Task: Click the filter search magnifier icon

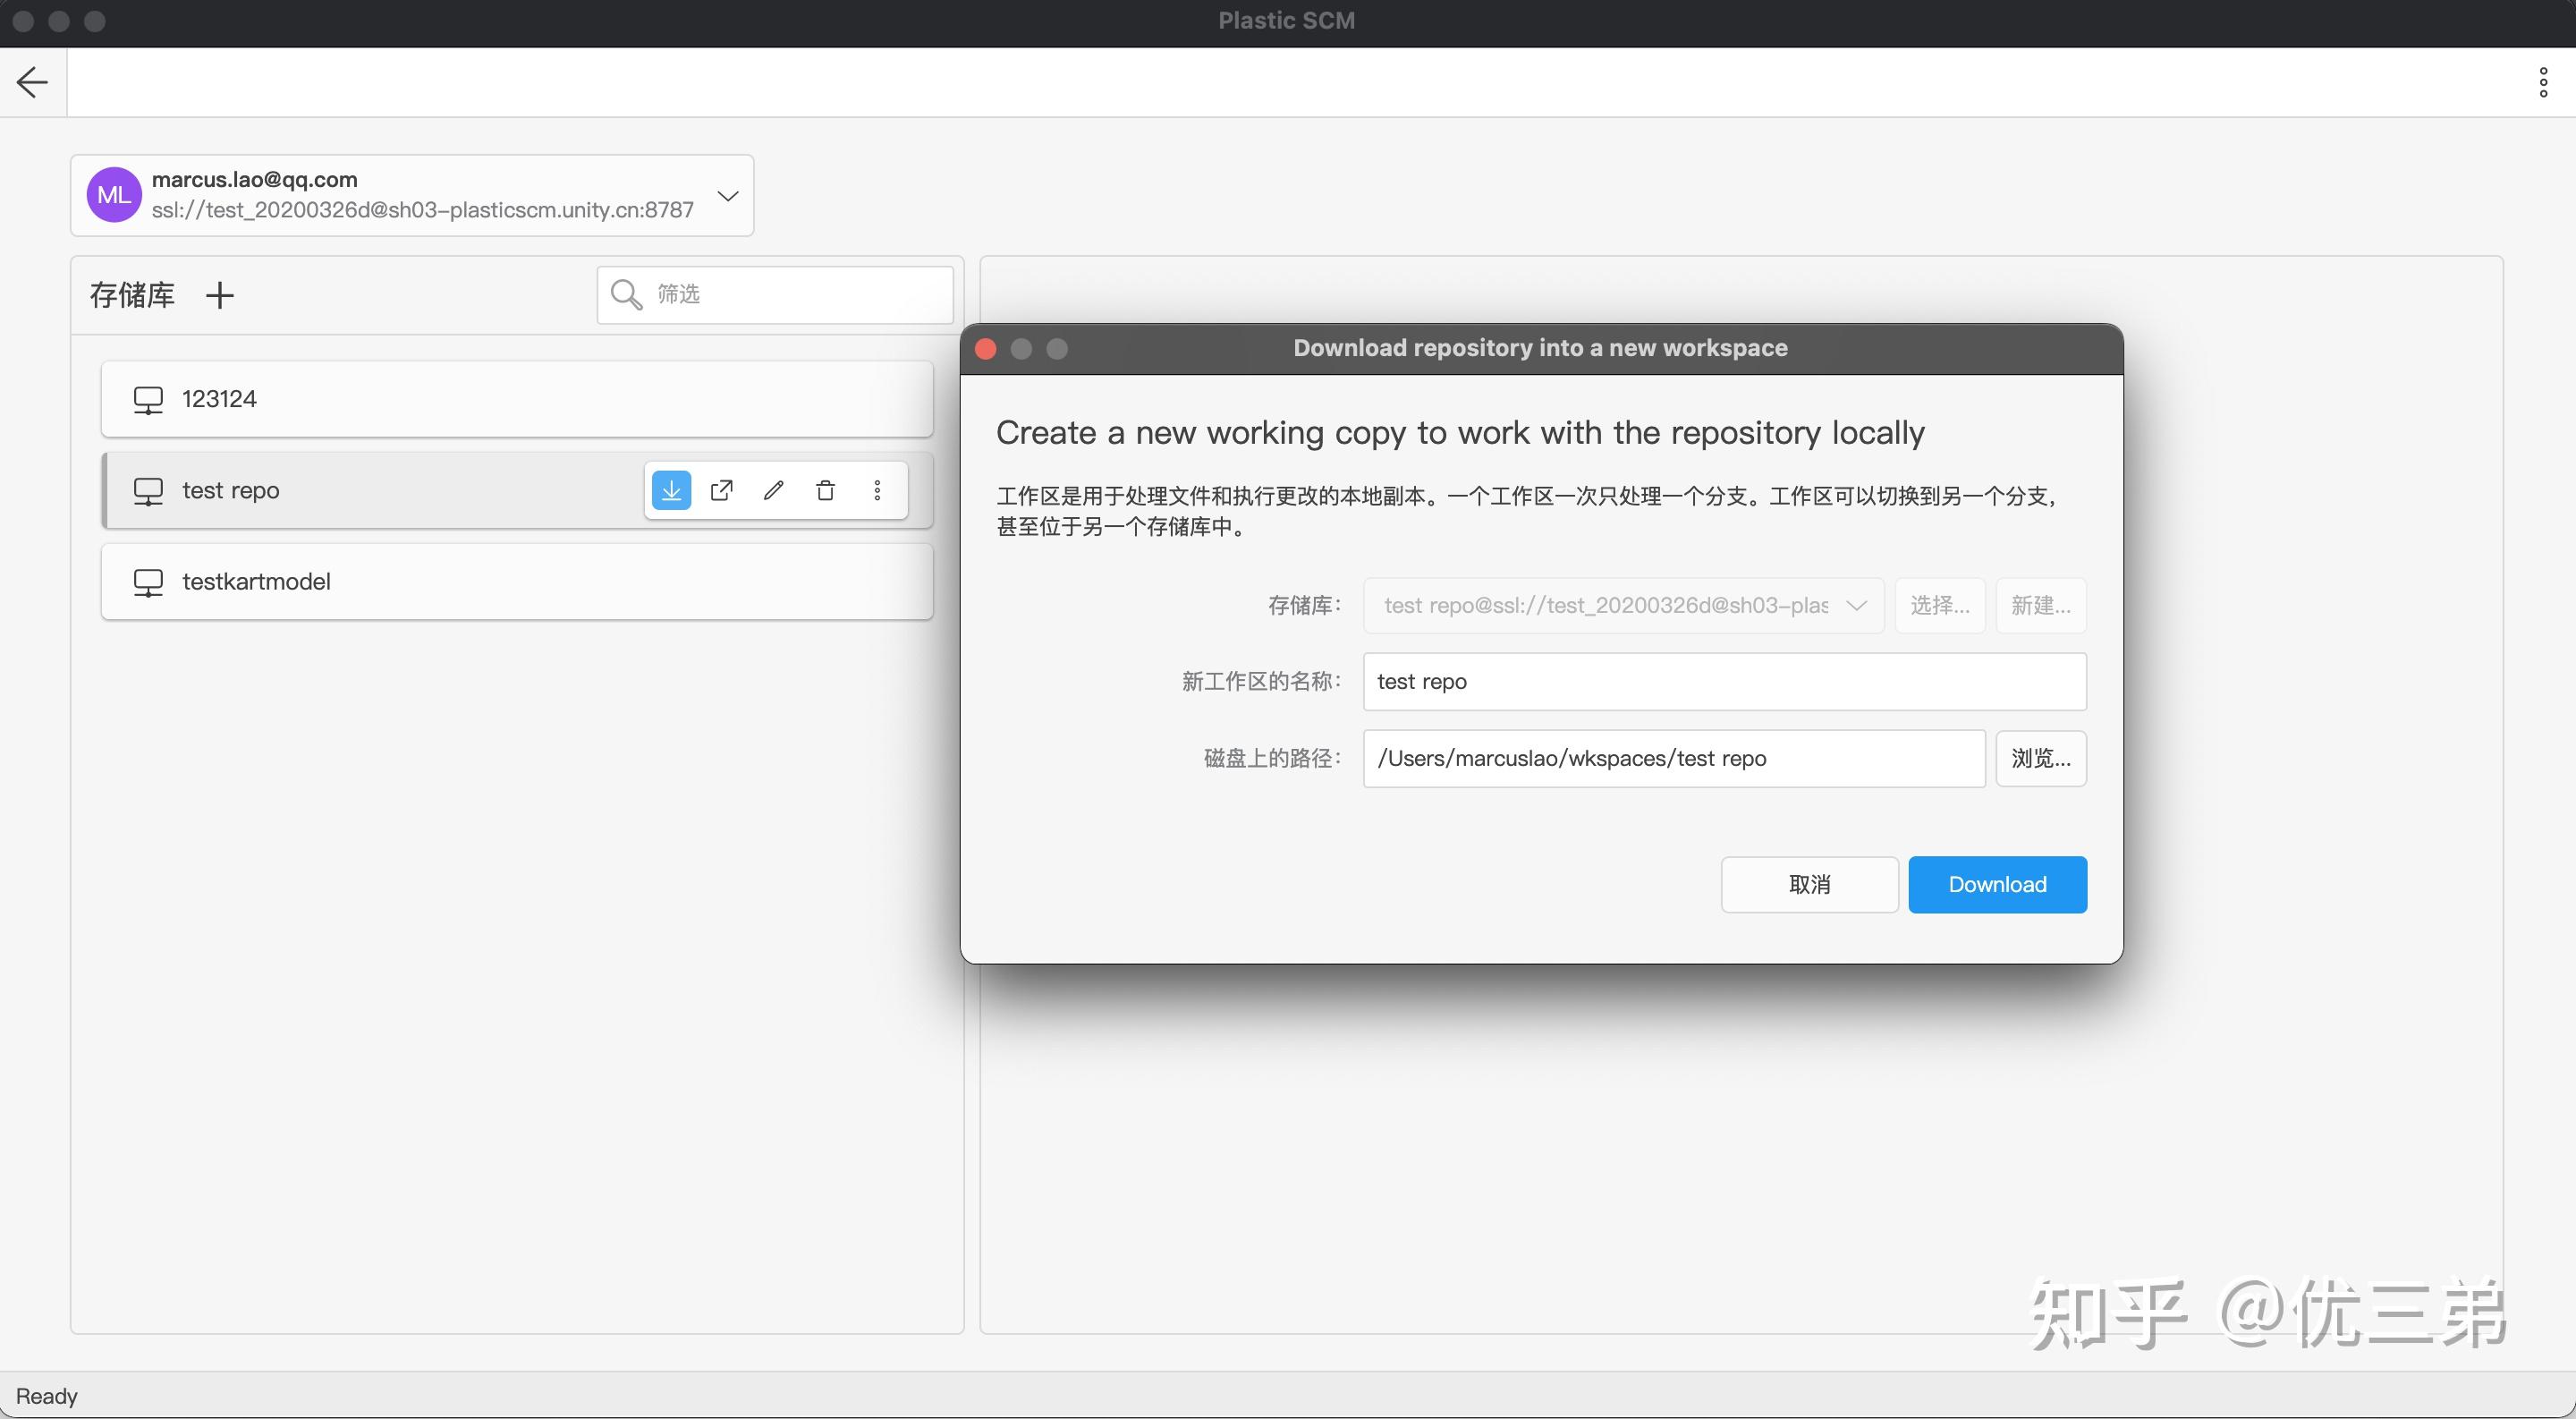Action: click(x=626, y=295)
